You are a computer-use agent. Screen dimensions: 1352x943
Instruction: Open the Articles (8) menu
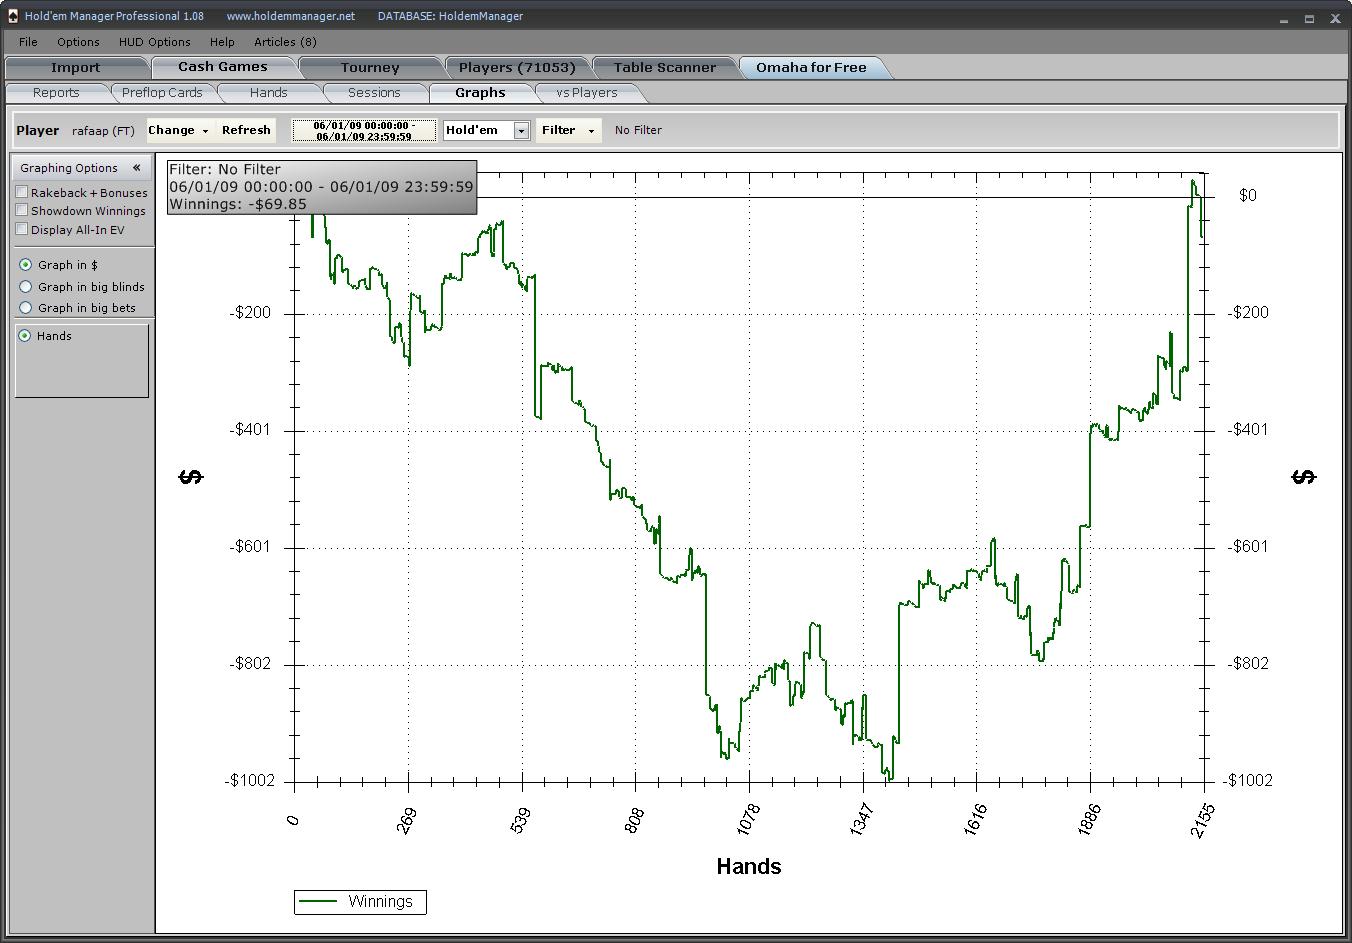click(285, 42)
